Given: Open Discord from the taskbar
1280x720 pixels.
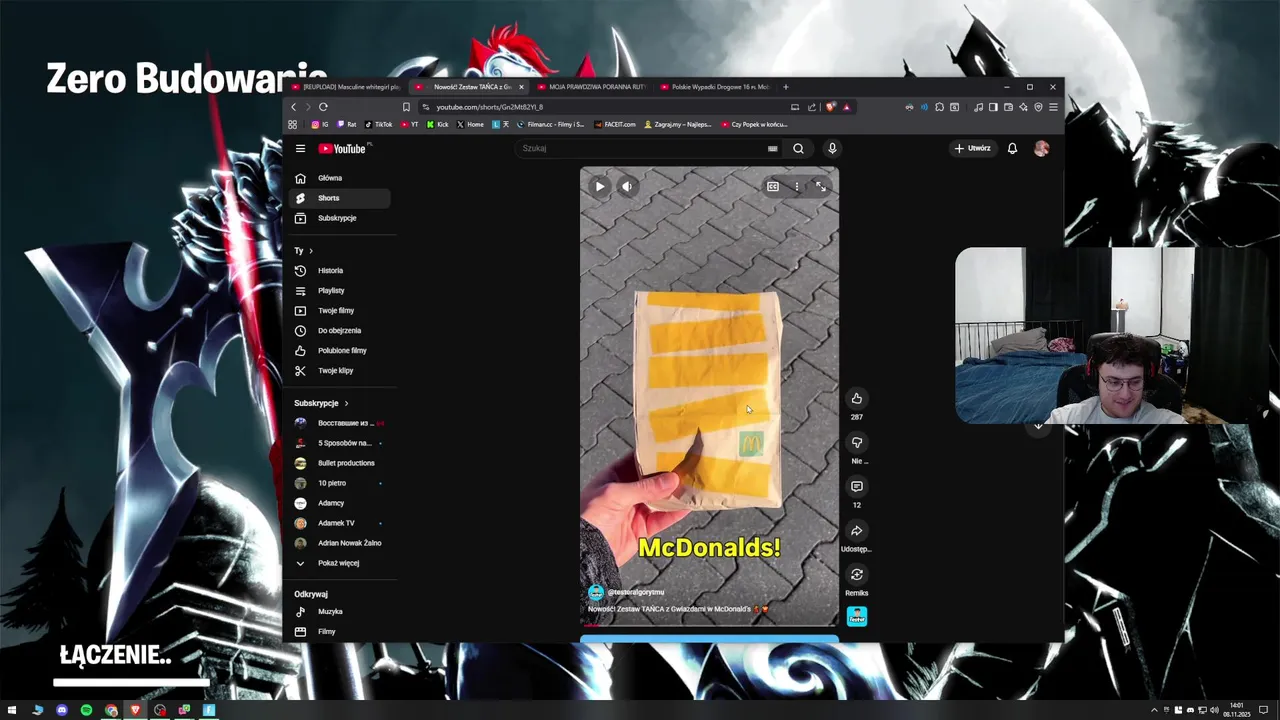Looking at the screenshot, I should (x=62, y=710).
